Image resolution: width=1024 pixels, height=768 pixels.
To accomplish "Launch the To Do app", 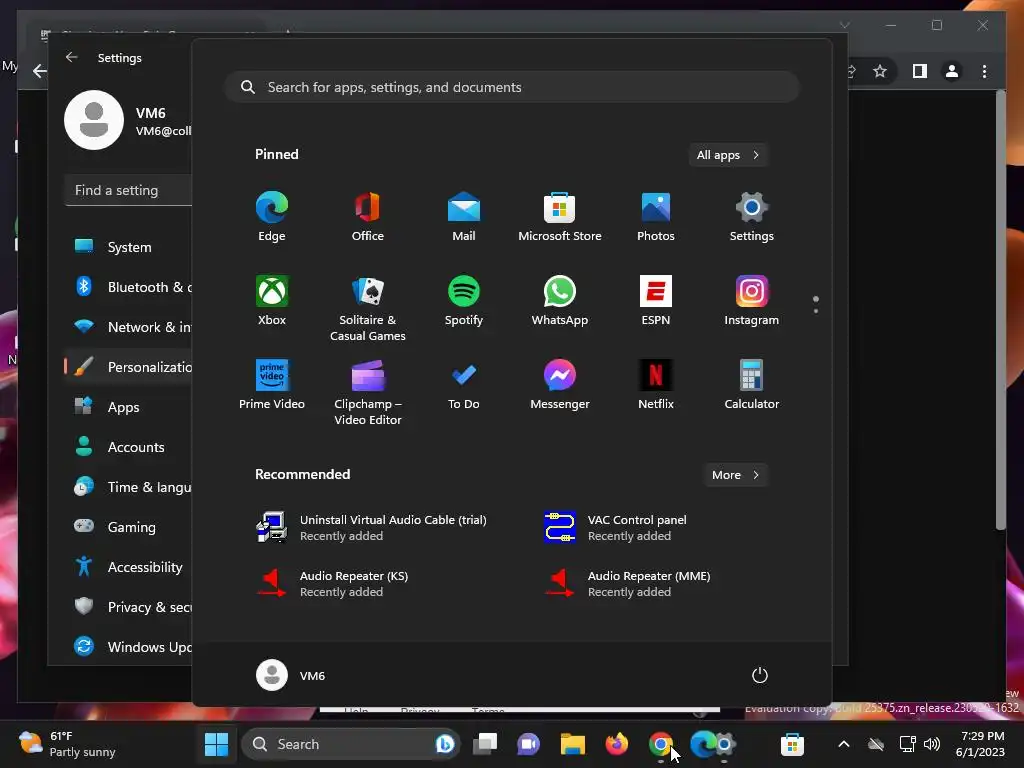I will 464,385.
